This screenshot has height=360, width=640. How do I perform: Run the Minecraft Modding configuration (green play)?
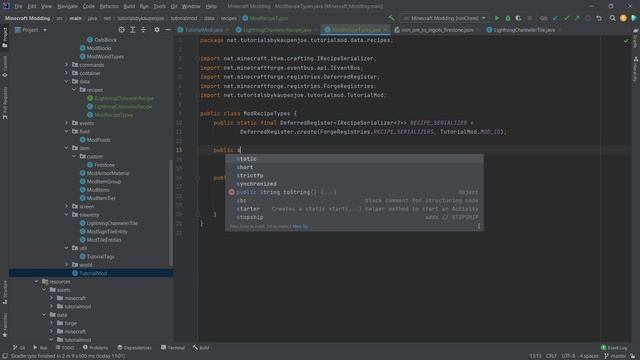[x=497, y=18]
